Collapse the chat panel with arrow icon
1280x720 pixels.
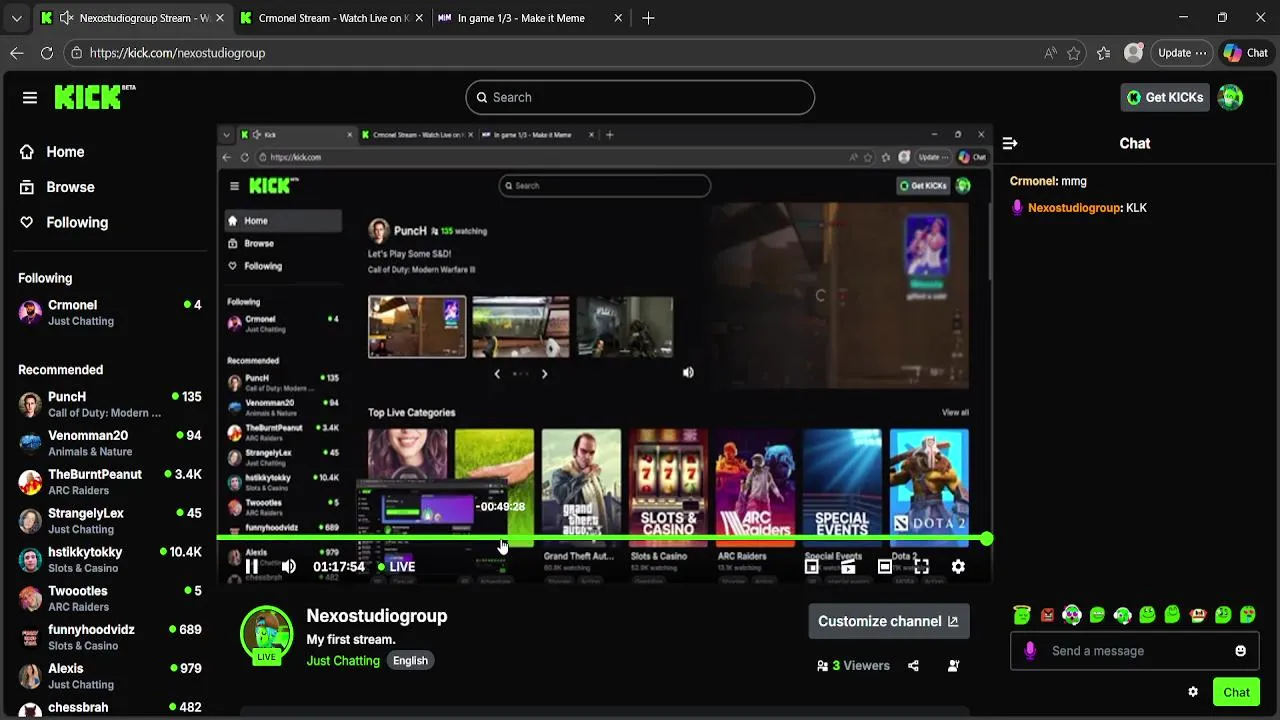1010,143
